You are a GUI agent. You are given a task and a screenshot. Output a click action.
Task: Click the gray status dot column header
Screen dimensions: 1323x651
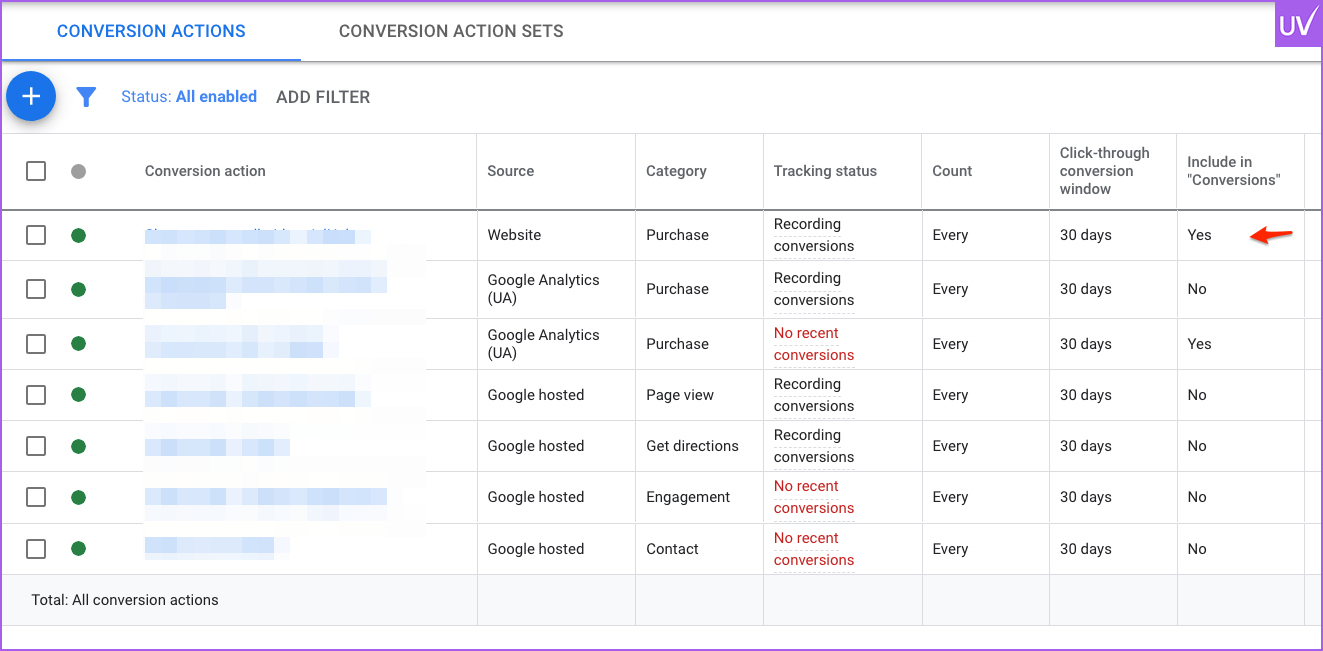(x=78, y=171)
